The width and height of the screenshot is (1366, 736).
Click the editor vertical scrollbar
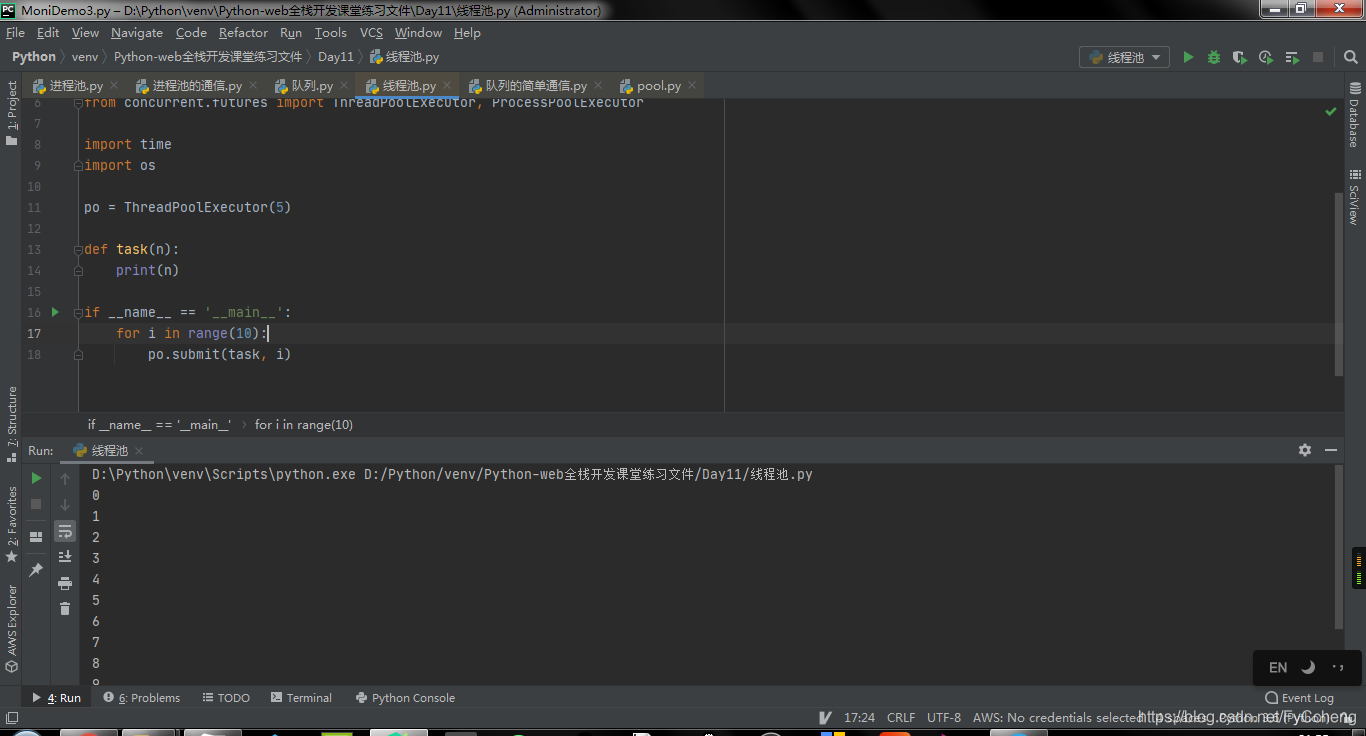click(x=1339, y=285)
